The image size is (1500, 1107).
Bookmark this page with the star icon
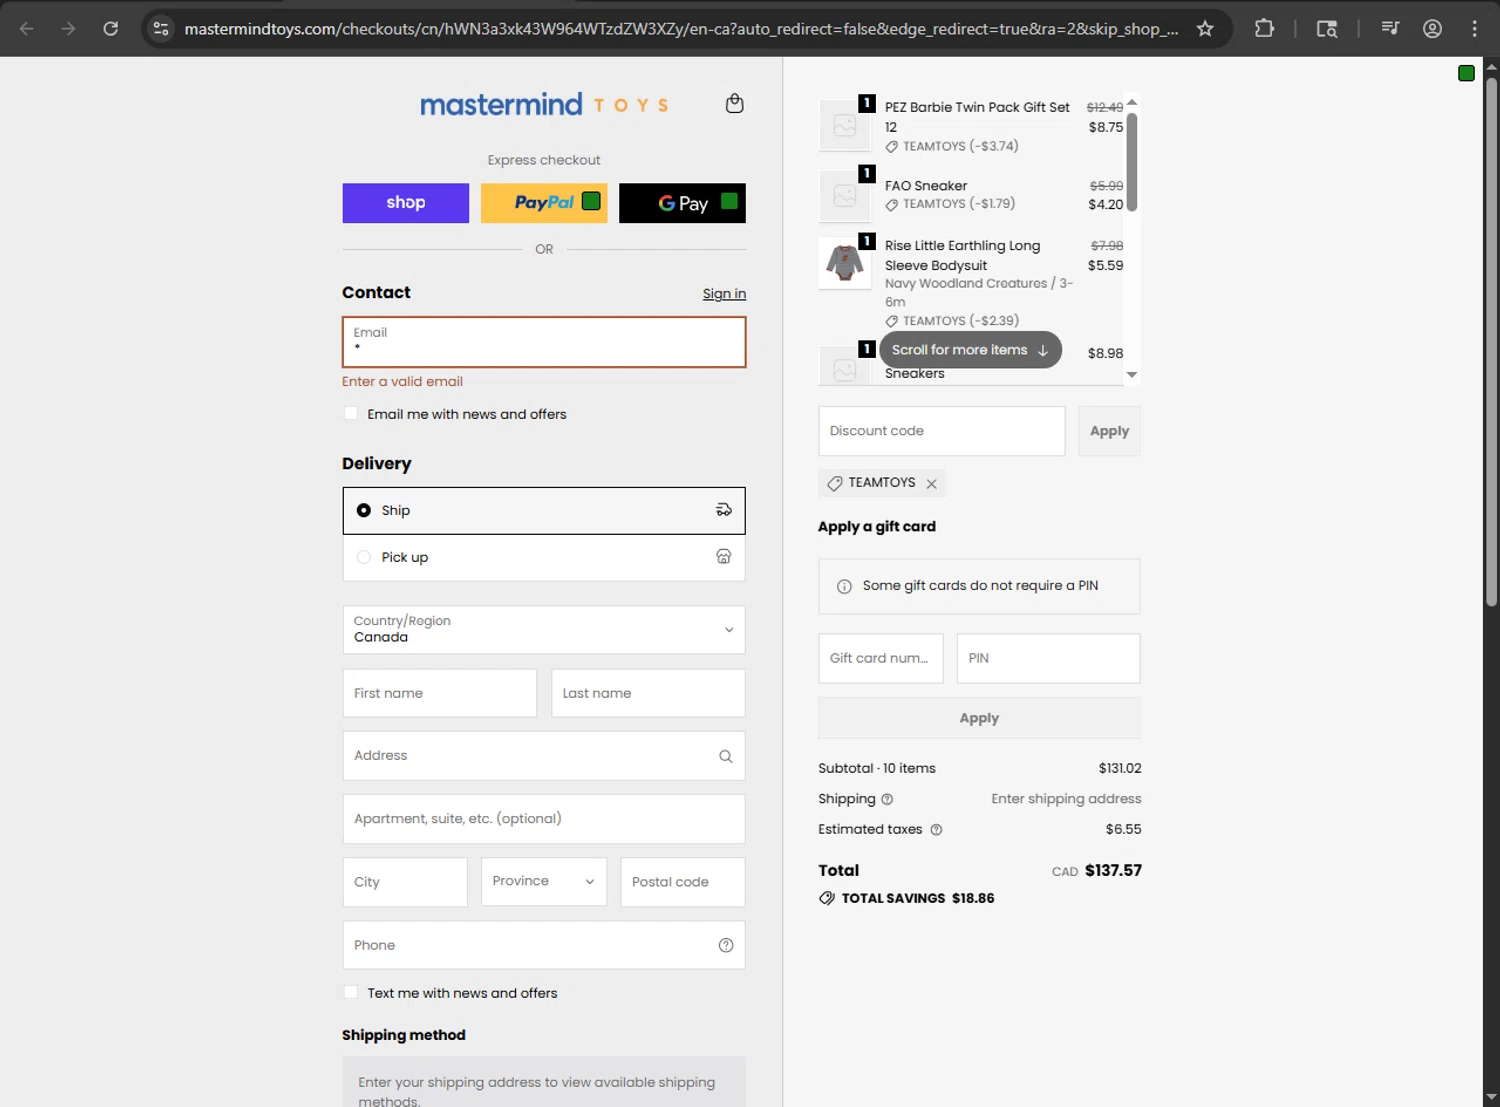coord(1205,28)
